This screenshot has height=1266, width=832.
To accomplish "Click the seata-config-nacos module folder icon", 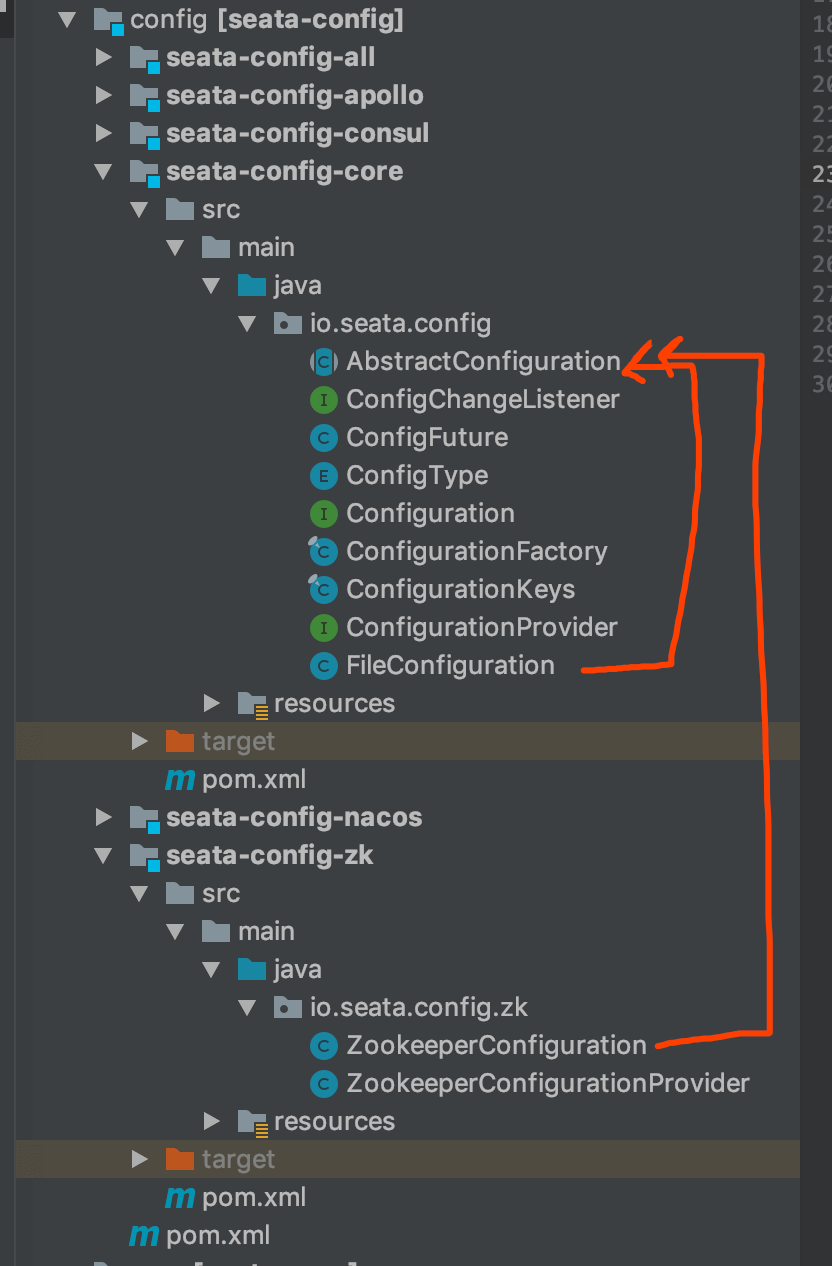I will [x=144, y=818].
